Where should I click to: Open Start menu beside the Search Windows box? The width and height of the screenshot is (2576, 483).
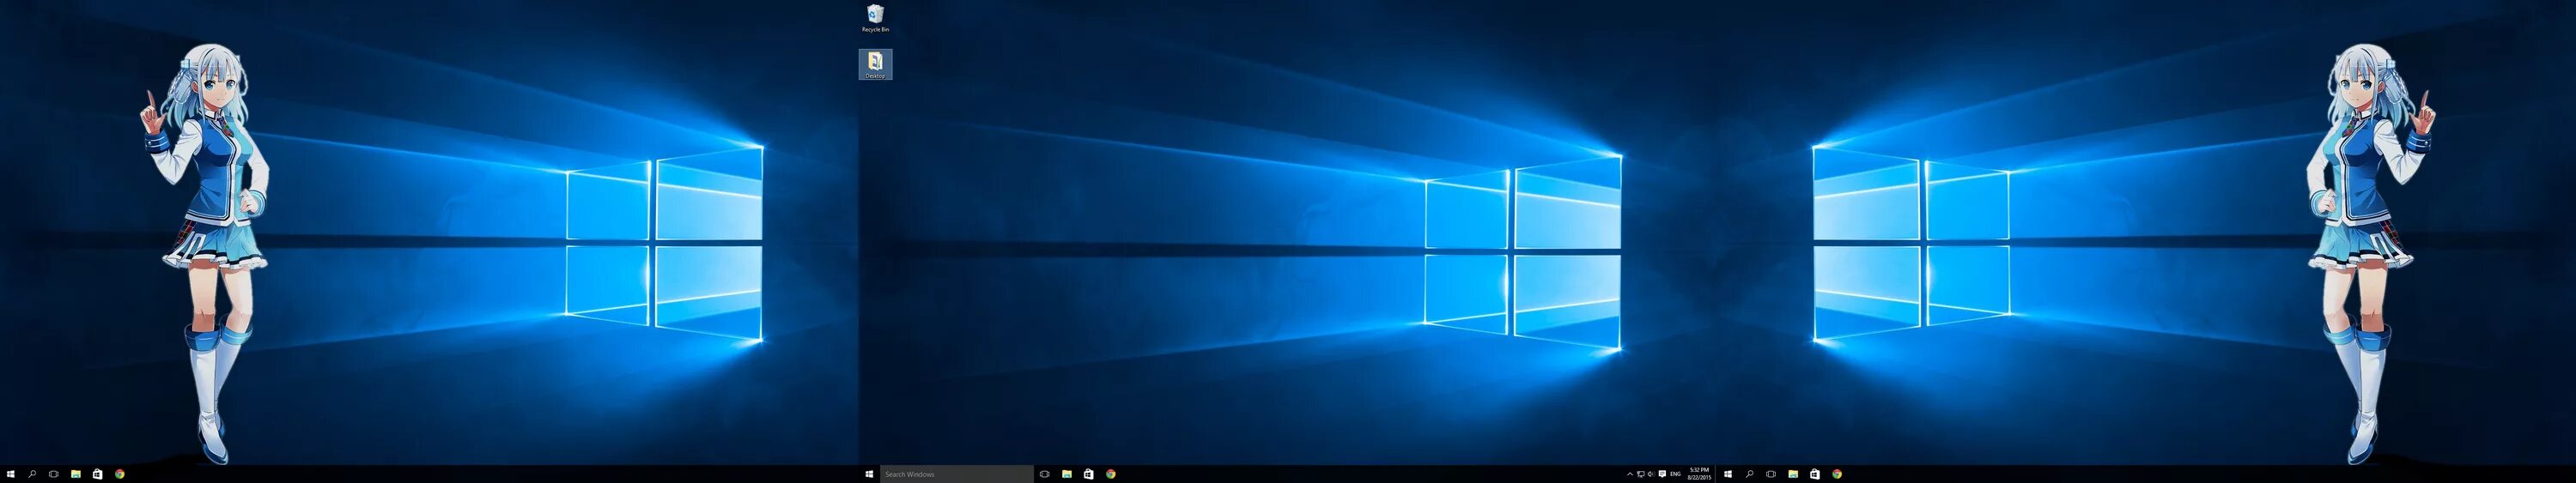[x=869, y=474]
